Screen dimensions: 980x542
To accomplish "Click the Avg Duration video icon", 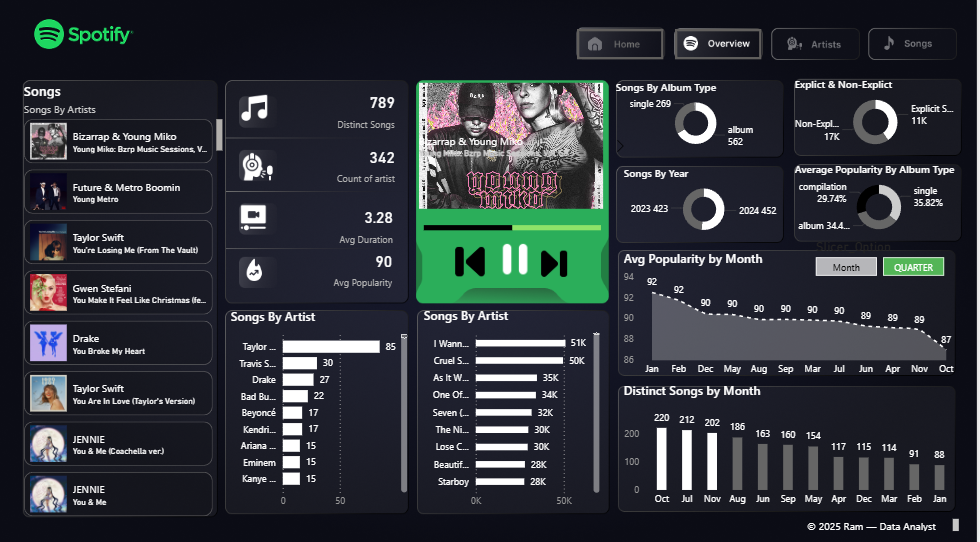I will coord(255,218).
